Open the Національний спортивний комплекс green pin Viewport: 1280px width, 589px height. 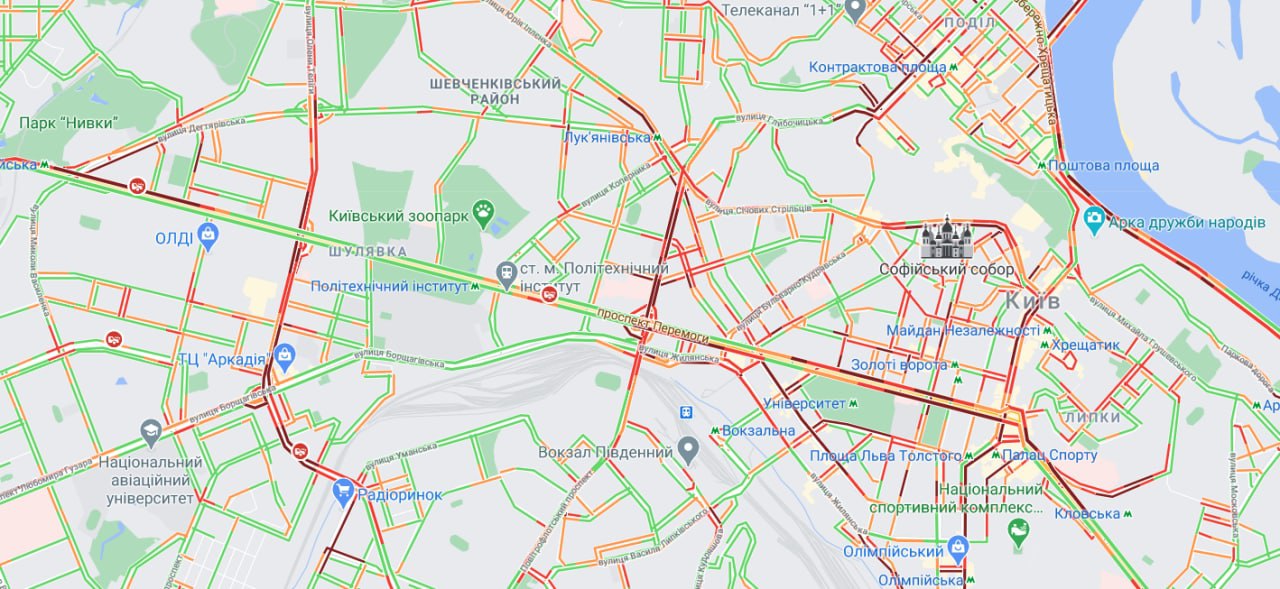click(x=1019, y=534)
